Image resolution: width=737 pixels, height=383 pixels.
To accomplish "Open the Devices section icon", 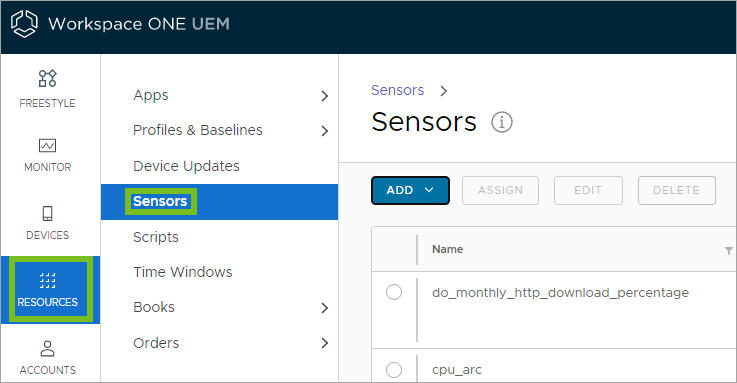I will 47,213.
